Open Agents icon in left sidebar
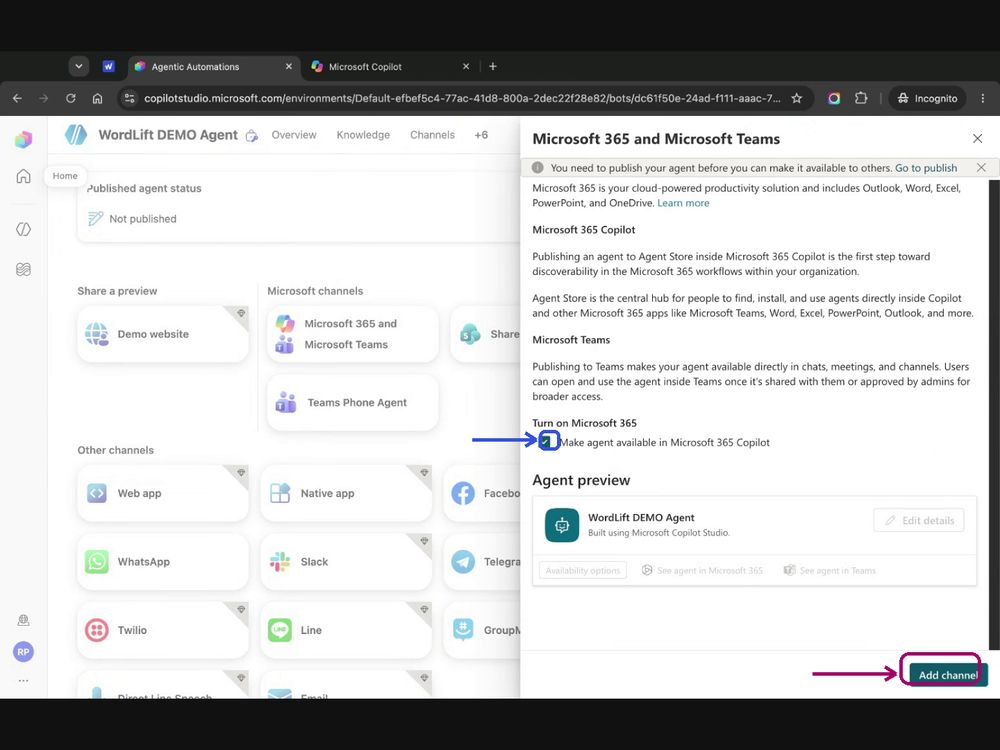 [x=23, y=229]
